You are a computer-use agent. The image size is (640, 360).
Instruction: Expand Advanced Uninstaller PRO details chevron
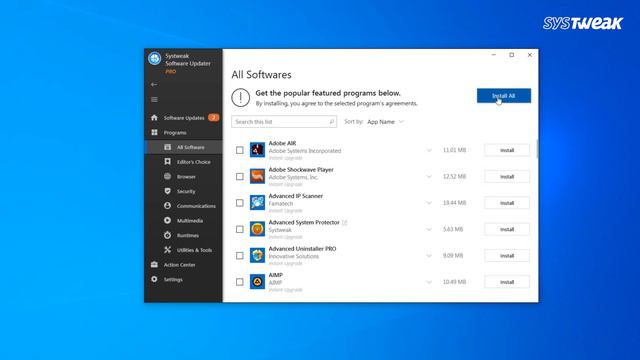(x=429, y=256)
